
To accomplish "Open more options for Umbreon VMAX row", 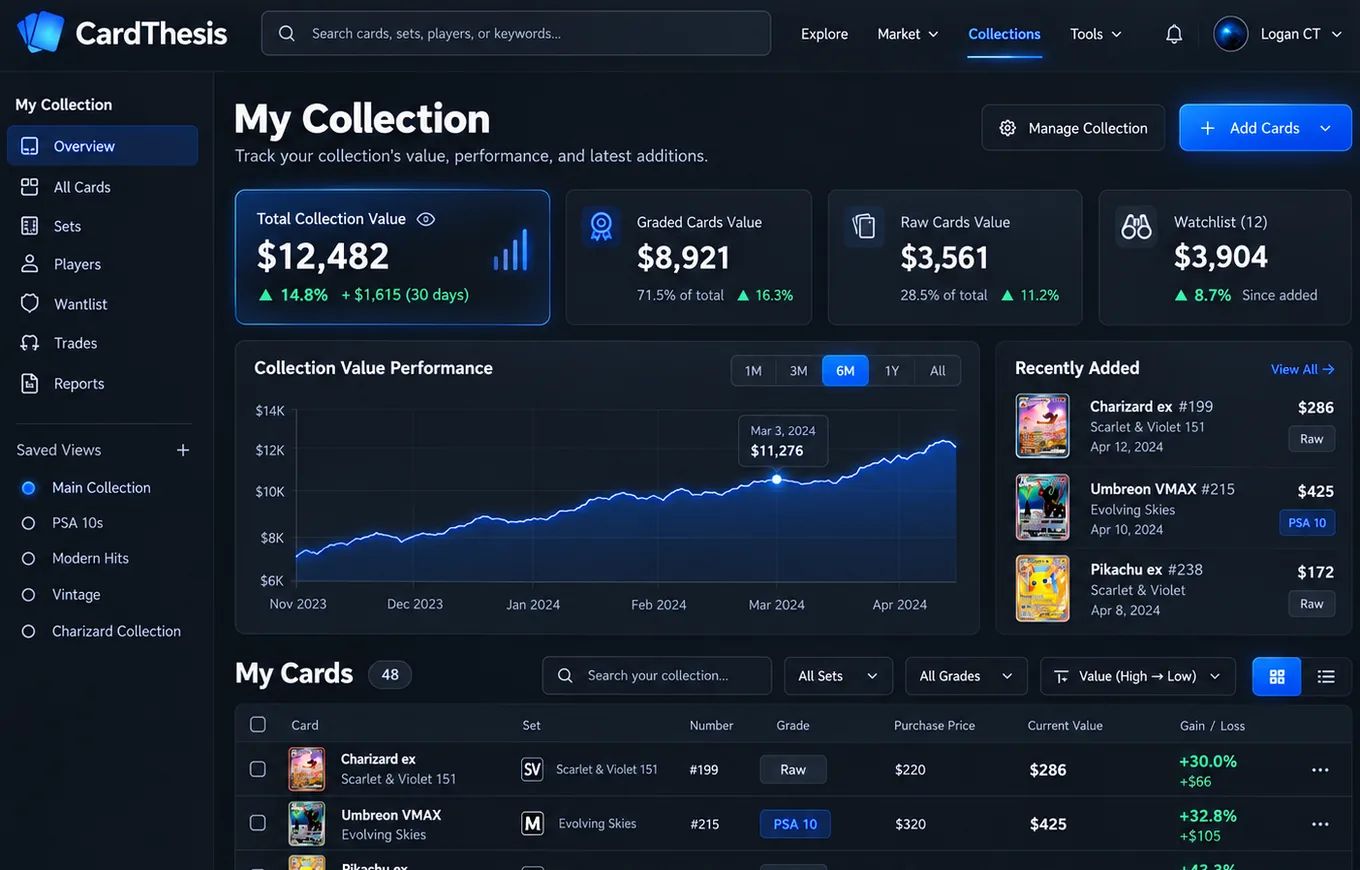I will point(1320,824).
